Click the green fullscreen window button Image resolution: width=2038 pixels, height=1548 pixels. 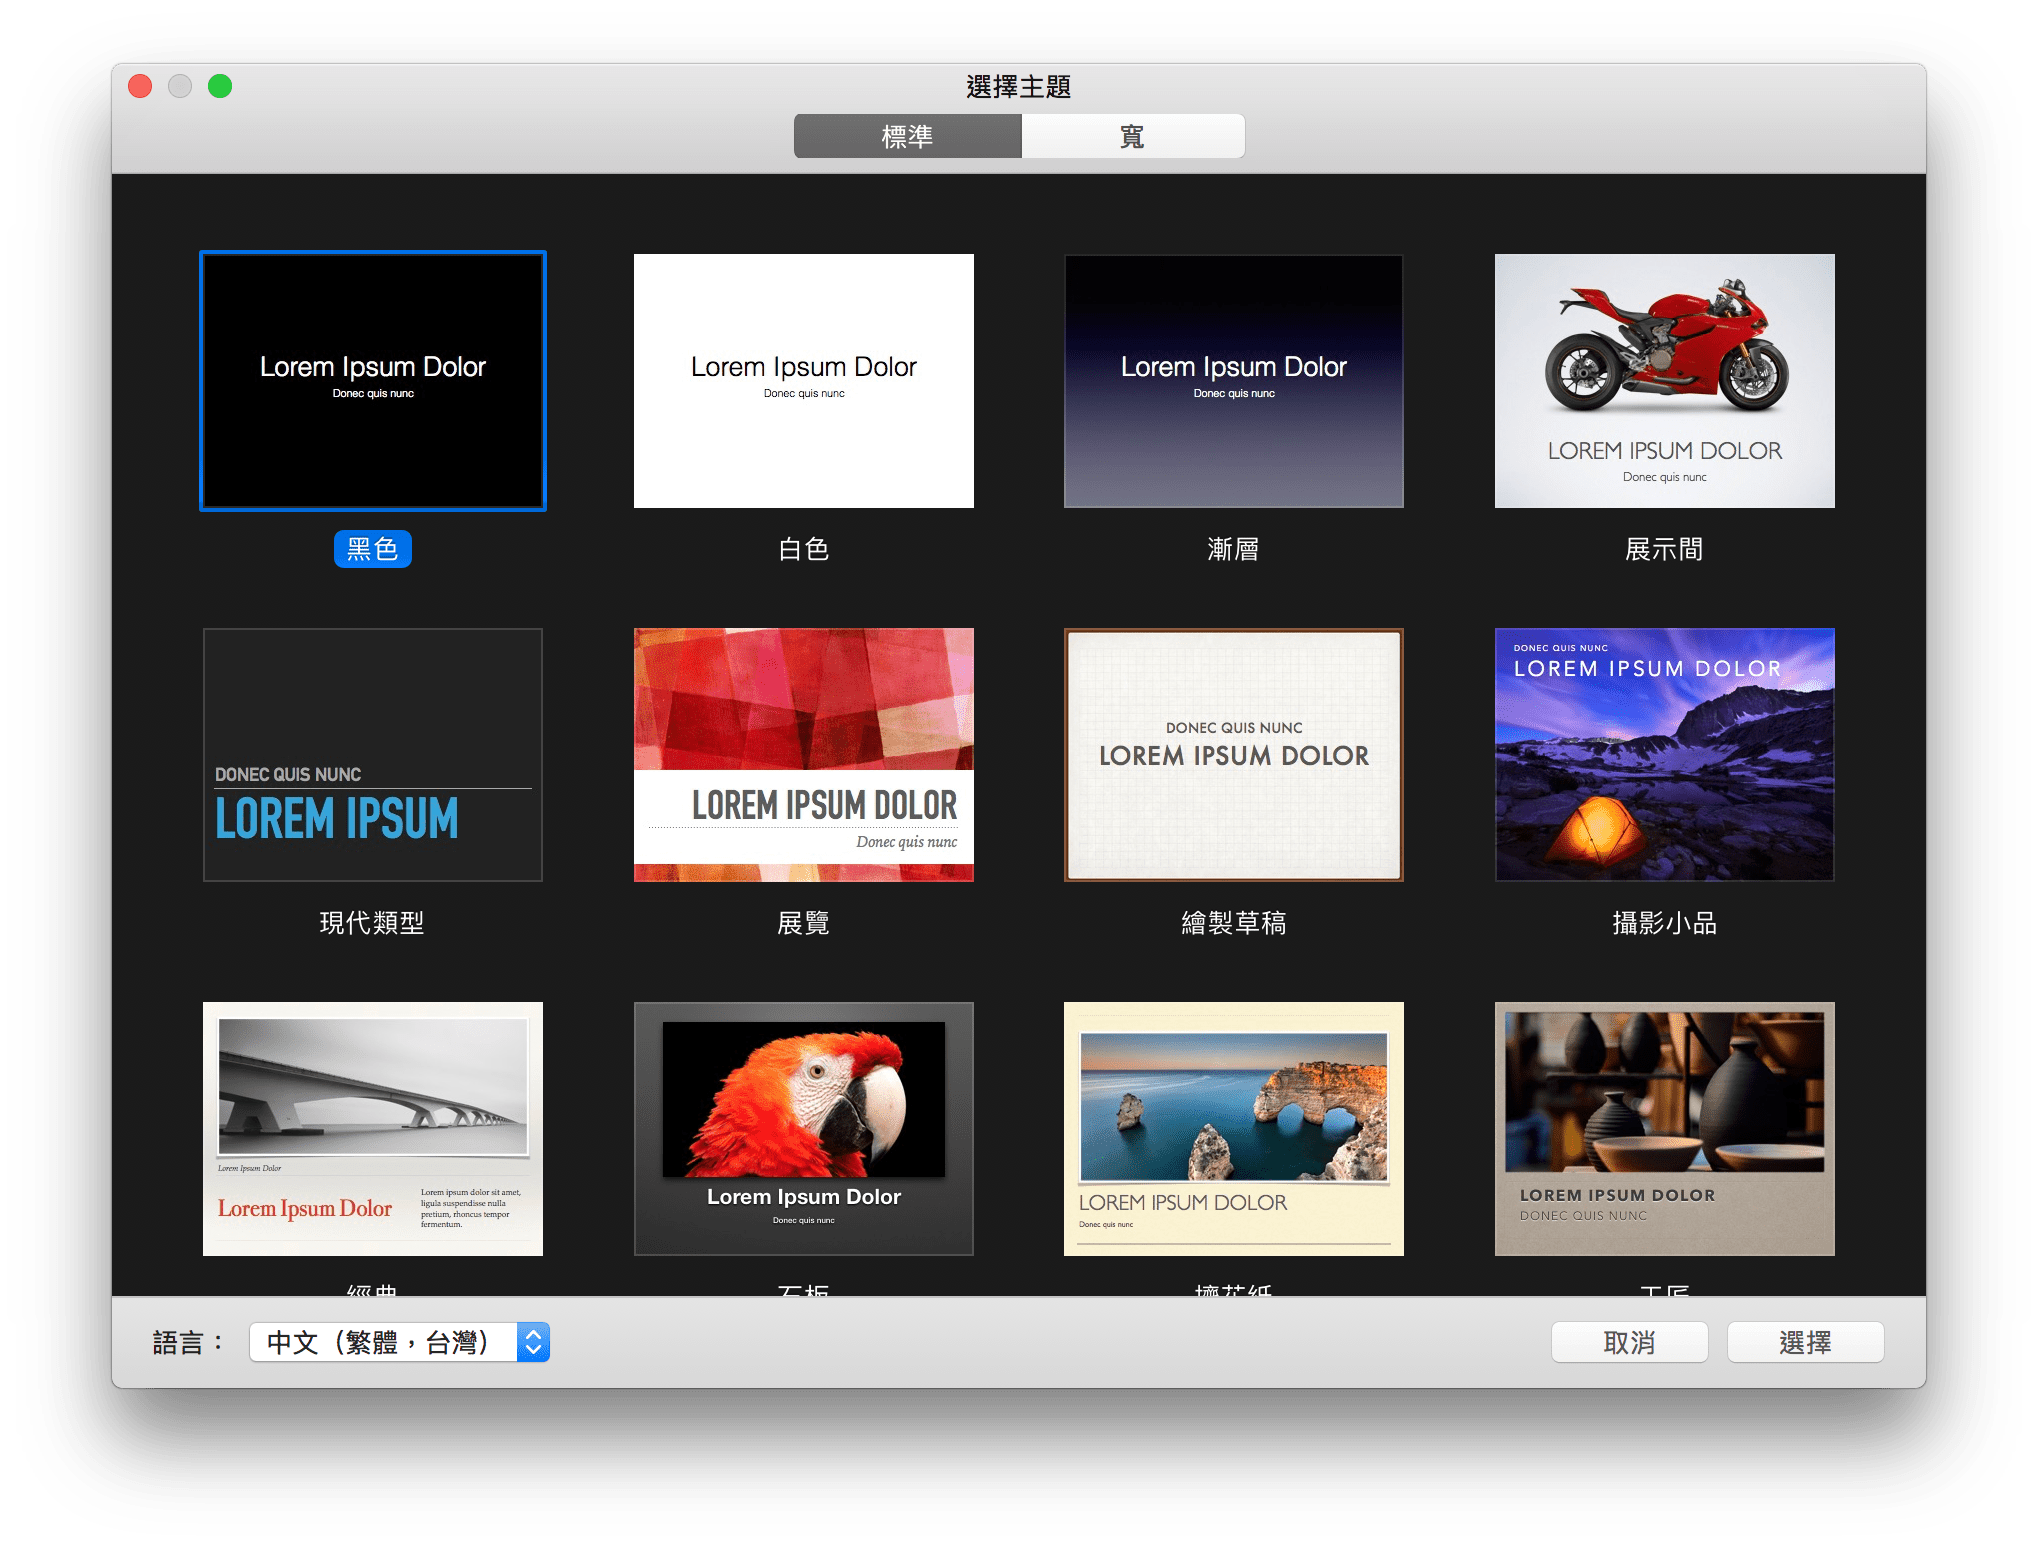coord(220,87)
